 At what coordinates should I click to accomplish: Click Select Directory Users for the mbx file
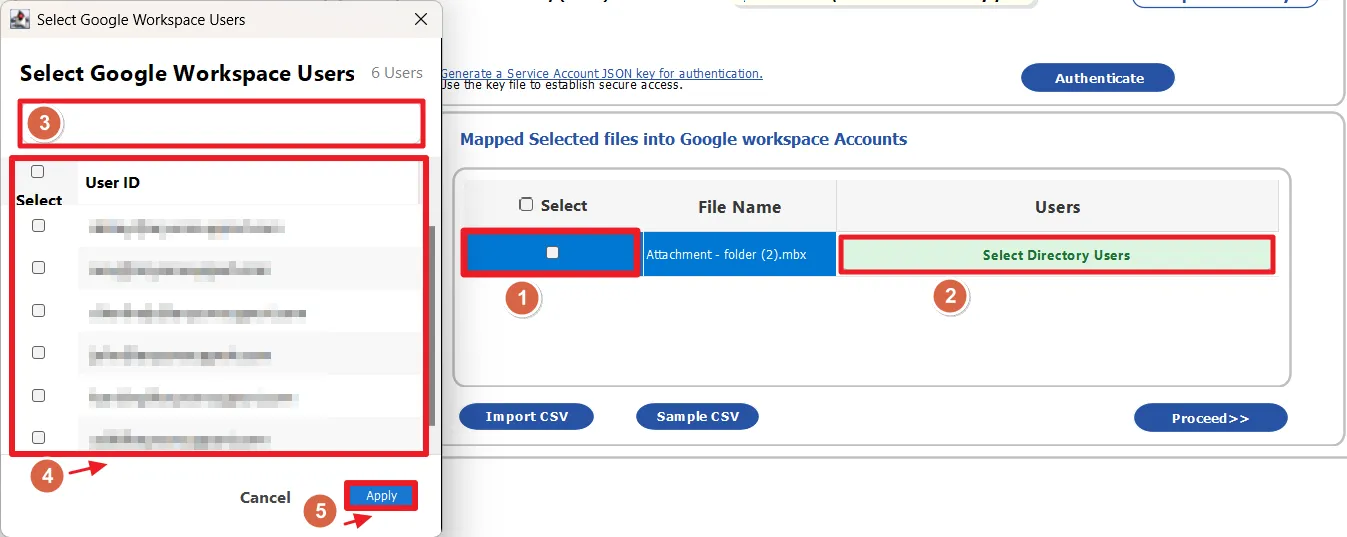[x=1056, y=255]
